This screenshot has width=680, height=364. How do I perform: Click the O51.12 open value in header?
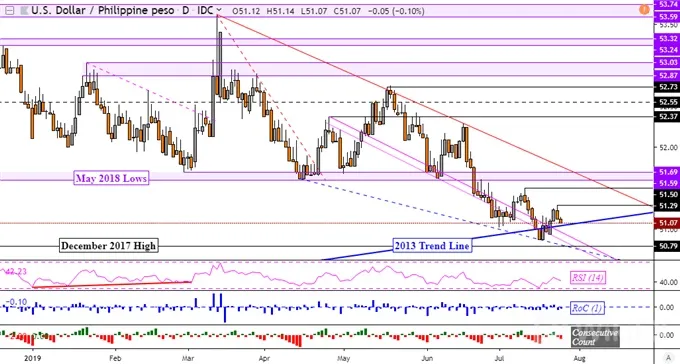click(246, 11)
